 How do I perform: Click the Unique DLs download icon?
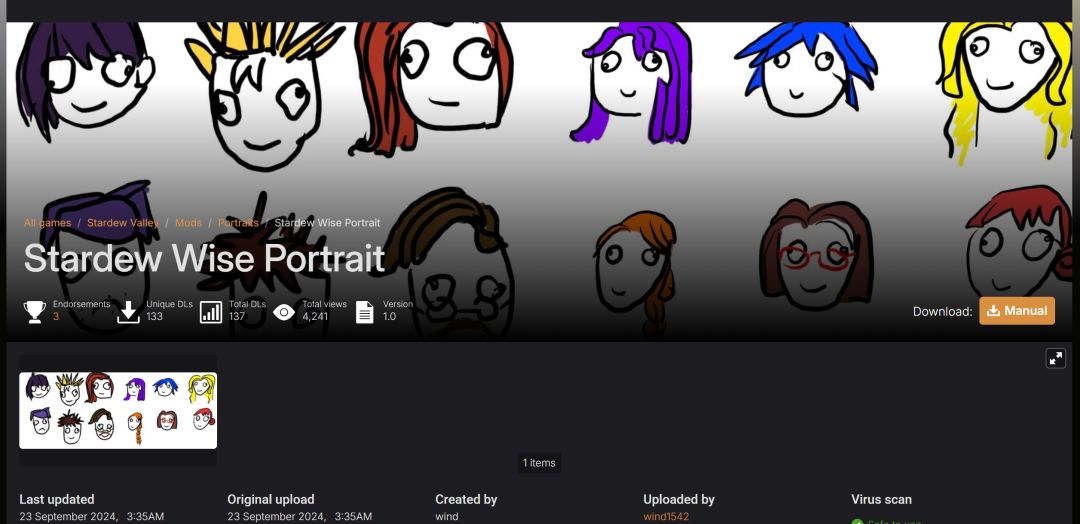129,312
